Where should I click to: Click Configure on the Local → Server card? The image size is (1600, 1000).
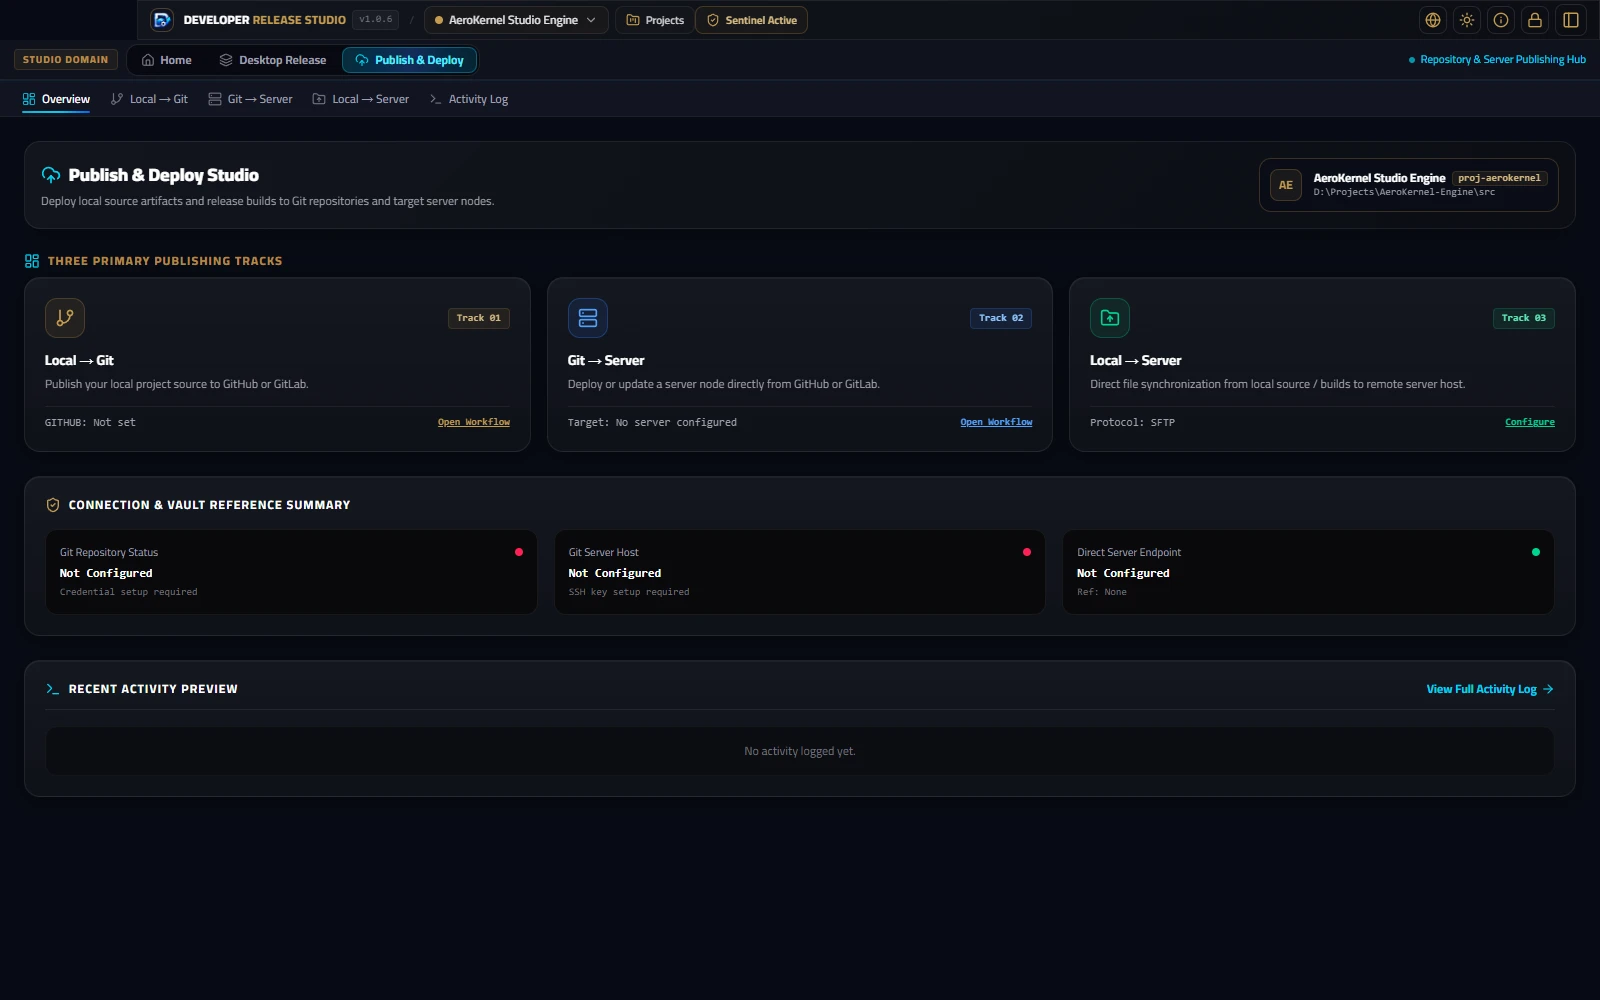point(1530,422)
